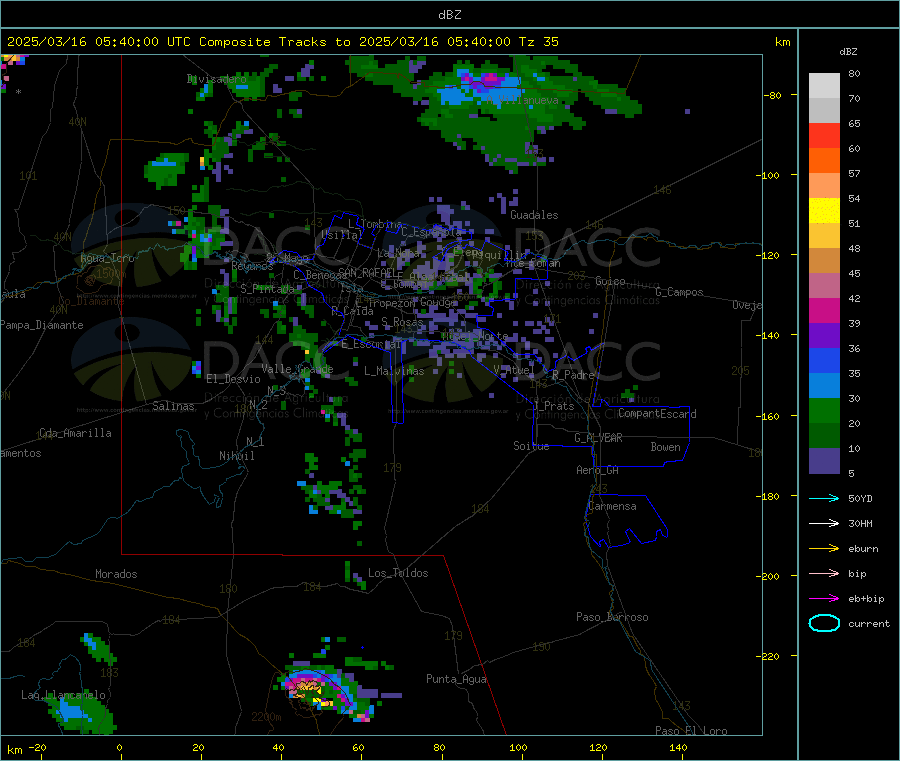The image size is (900, 761).
Task: Select the bright green 20-30 dBZ swatch
Action: pos(824,411)
